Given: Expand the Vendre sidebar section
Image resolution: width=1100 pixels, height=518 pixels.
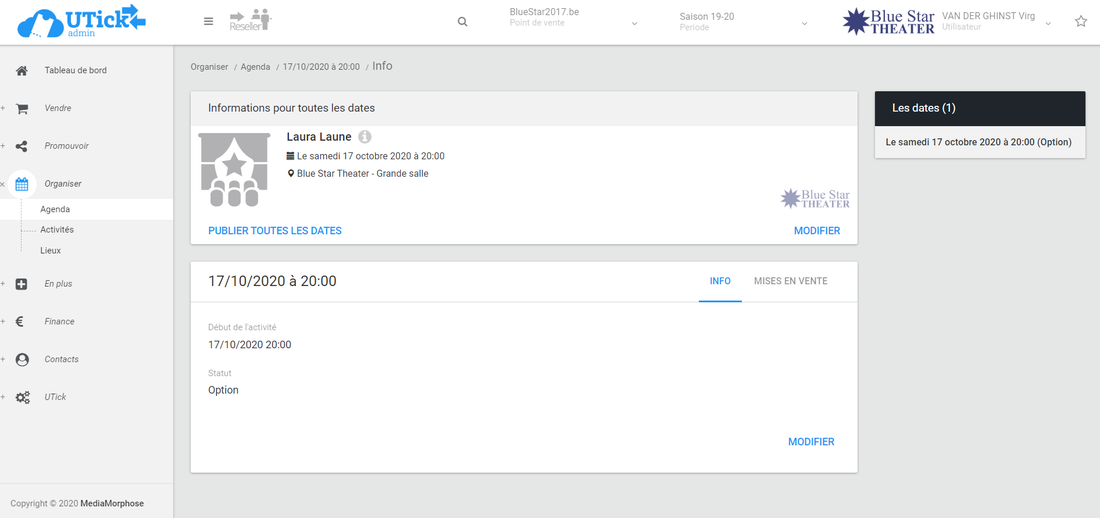Looking at the screenshot, I should 57,108.
